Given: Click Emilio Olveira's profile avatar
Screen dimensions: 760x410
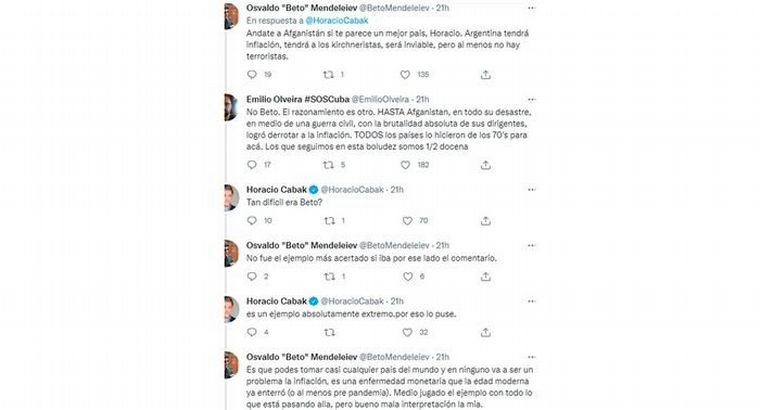Looking at the screenshot, I should point(230,106).
